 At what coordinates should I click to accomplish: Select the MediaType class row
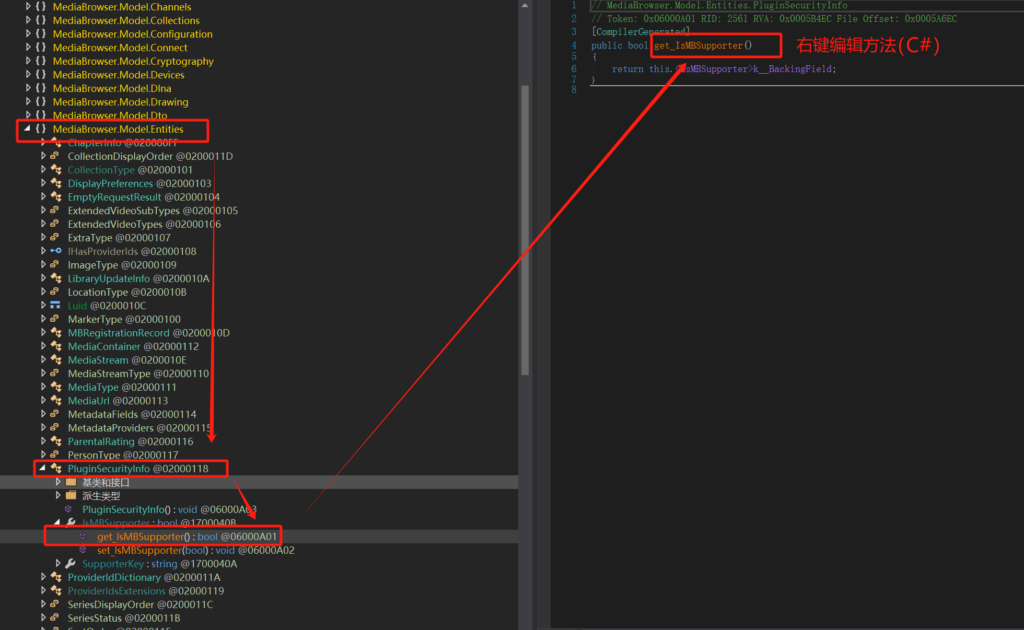point(122,387)
